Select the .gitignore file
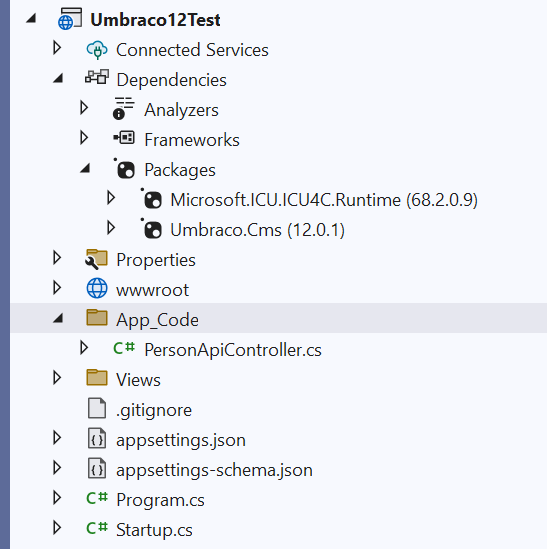Viewport: 547px width, 549px height. pyautogui.click(x=154, y=410)
